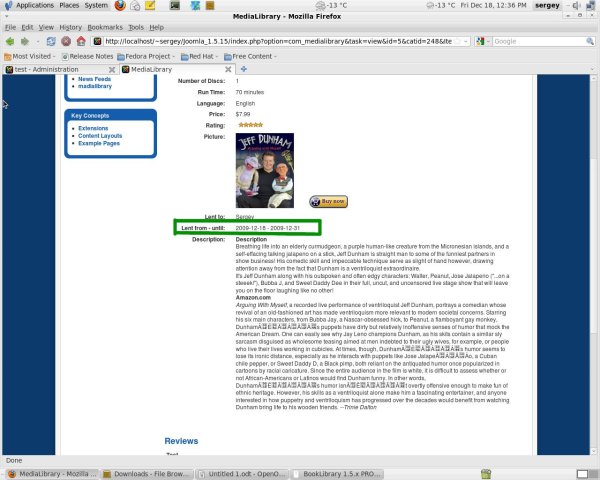Open the Help menu
The height and width of the screenshot is (480, 600).
[157, 27]
